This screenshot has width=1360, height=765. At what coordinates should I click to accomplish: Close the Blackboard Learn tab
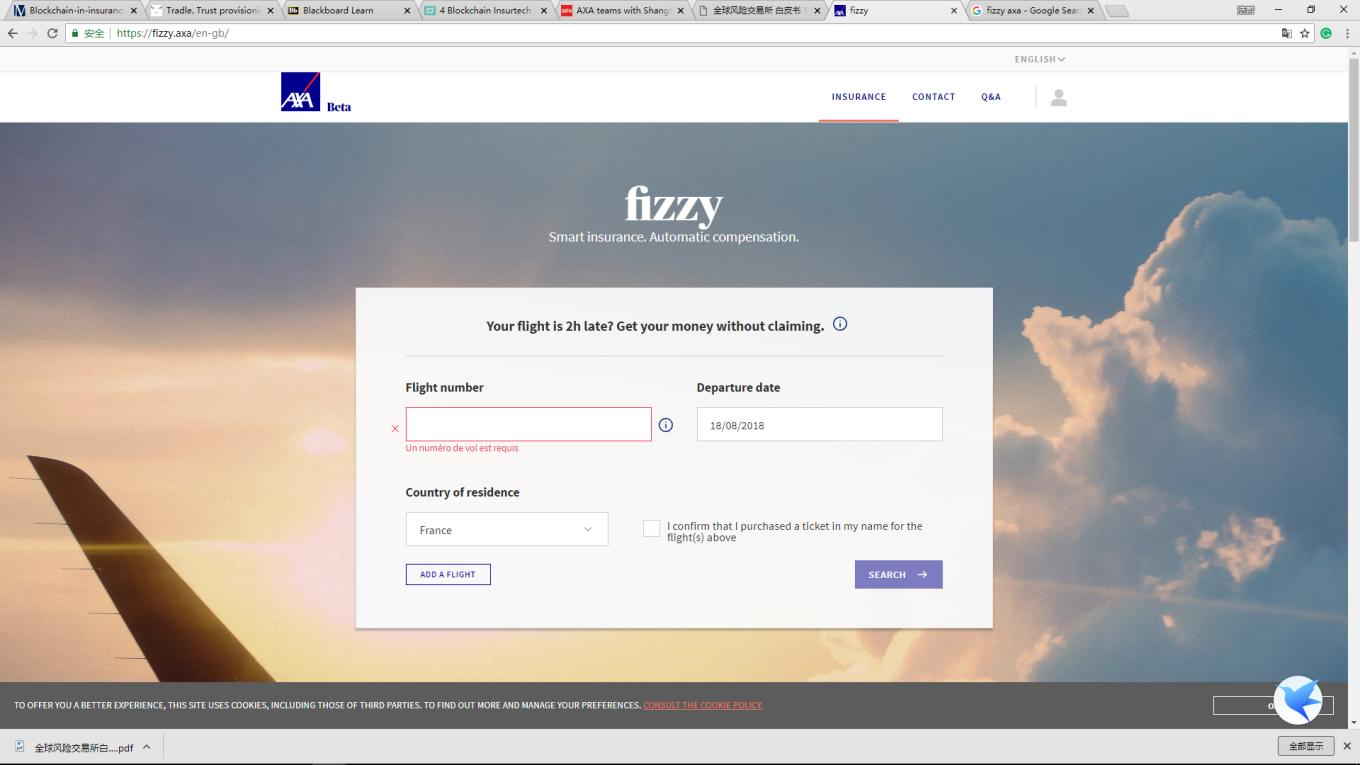[407, 11]
